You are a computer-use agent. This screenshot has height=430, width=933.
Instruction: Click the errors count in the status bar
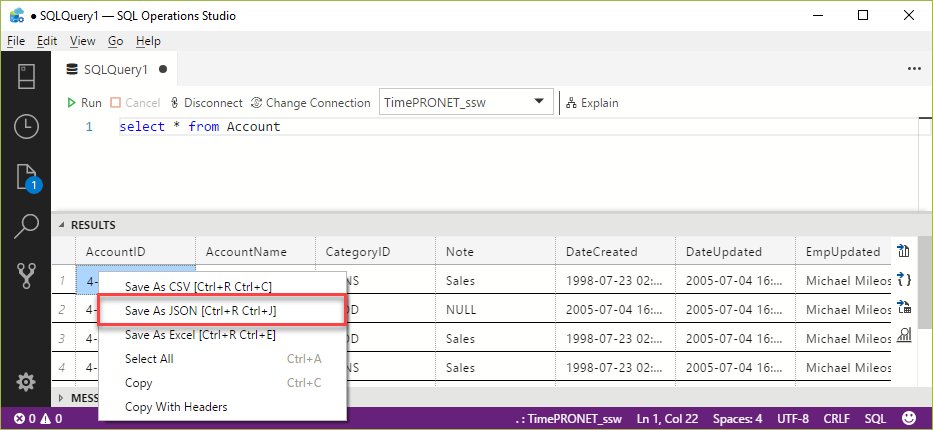click(26, 419)
